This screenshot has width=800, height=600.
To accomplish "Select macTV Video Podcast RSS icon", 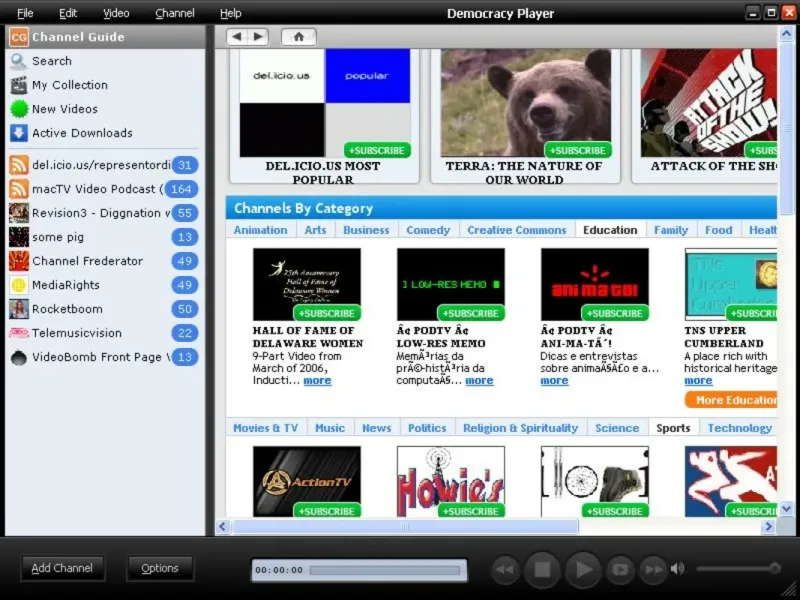I will click(19, 189).
